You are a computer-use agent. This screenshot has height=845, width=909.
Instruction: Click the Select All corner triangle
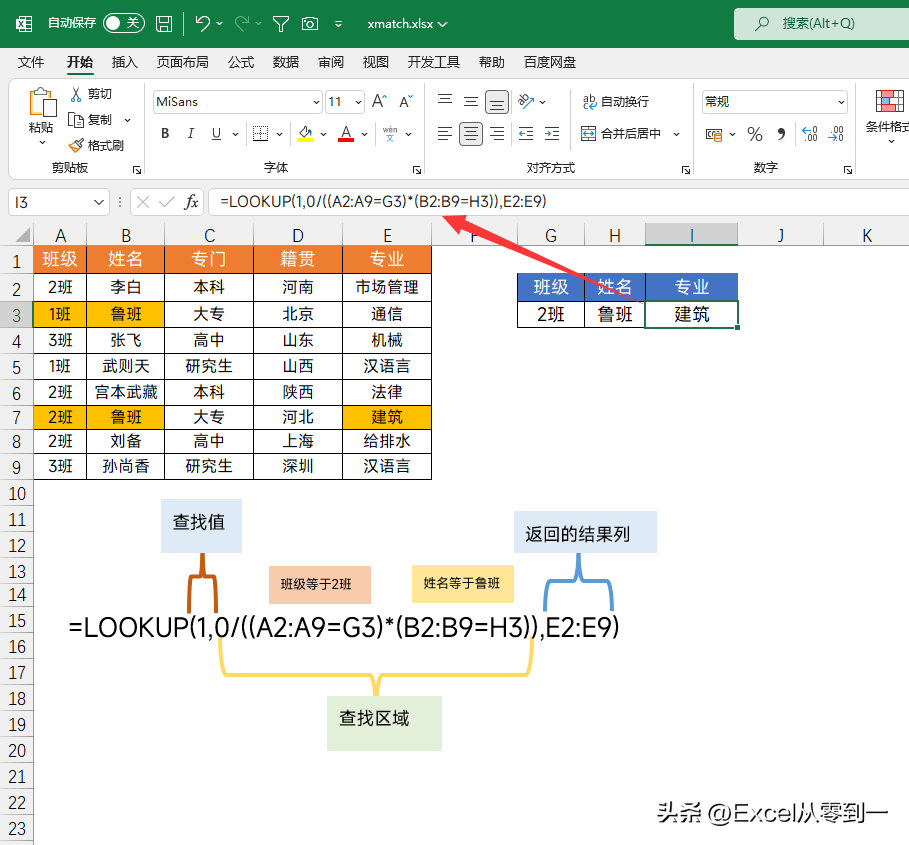[x=22, y=235]
